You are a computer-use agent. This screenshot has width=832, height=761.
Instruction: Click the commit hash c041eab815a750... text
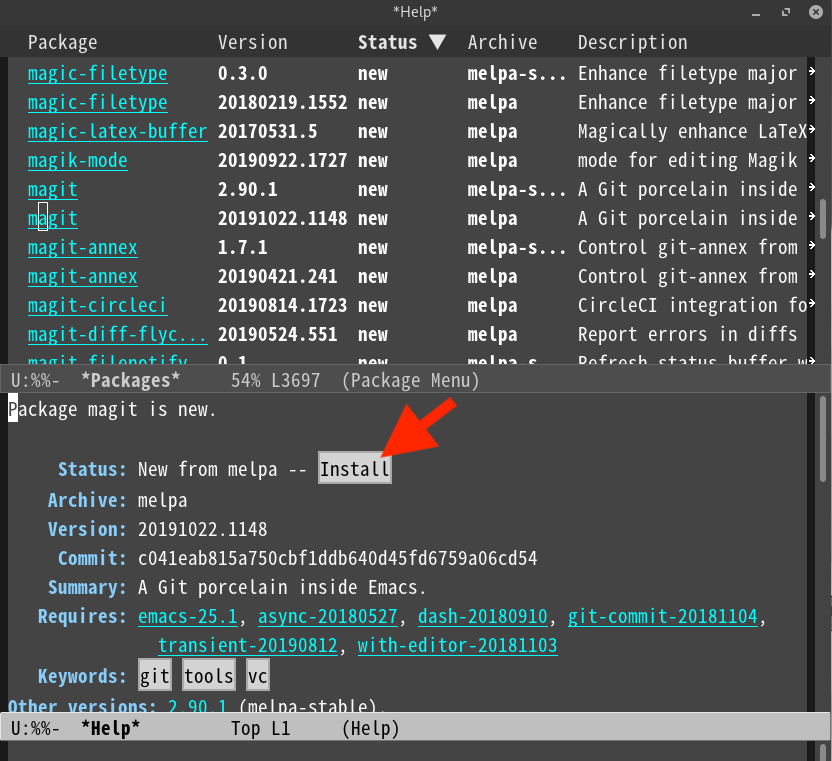(337, 559)
